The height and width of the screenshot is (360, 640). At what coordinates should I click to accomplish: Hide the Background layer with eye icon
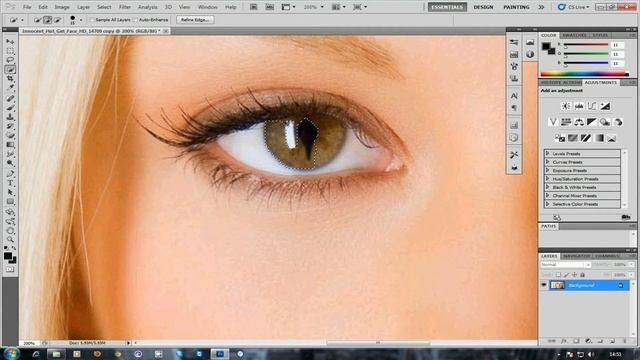click(x=544, y=285)
